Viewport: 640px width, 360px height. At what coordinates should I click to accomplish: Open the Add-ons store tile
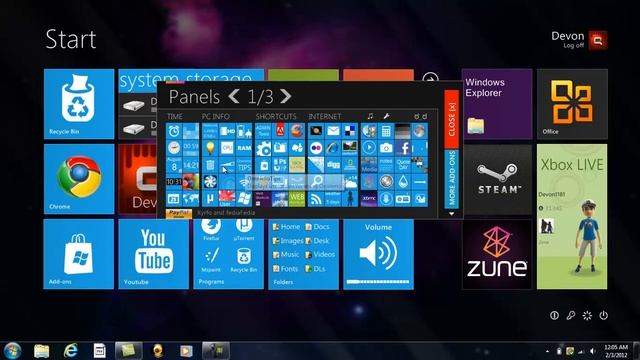[79, 254]
